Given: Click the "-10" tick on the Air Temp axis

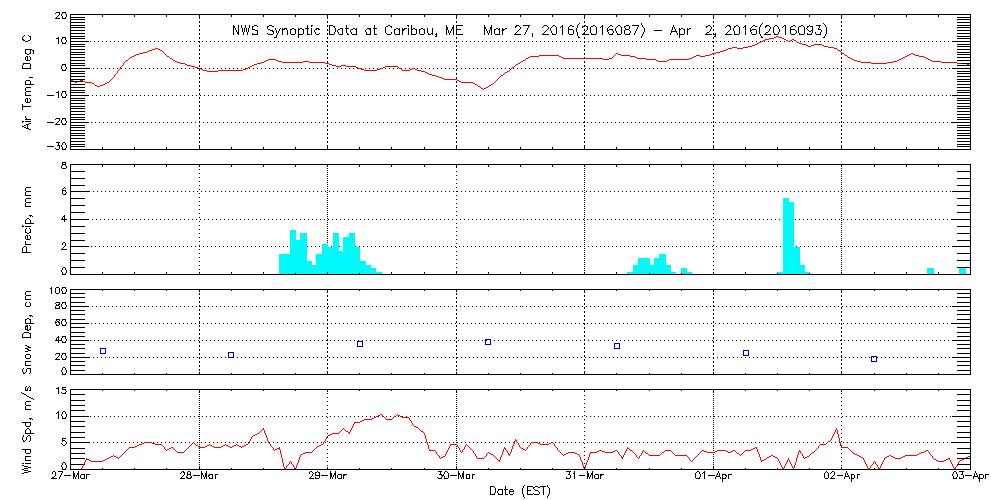Looking at the screenshot, I should click(x=58, y=94).
